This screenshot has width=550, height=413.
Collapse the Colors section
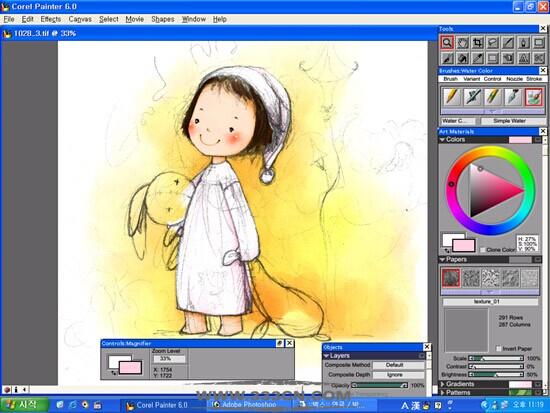coord(443,140)
